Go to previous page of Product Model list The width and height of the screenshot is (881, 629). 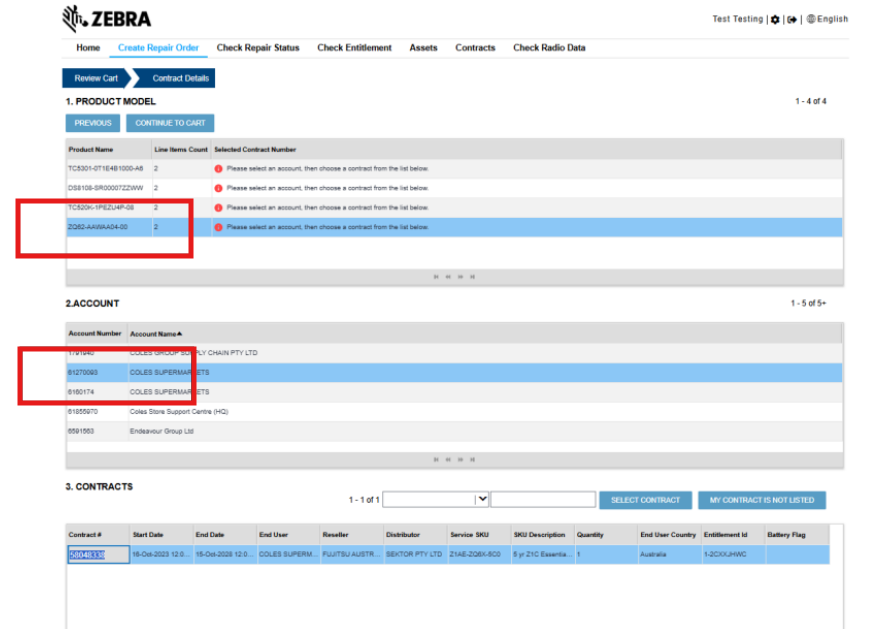tap(448, 277)
